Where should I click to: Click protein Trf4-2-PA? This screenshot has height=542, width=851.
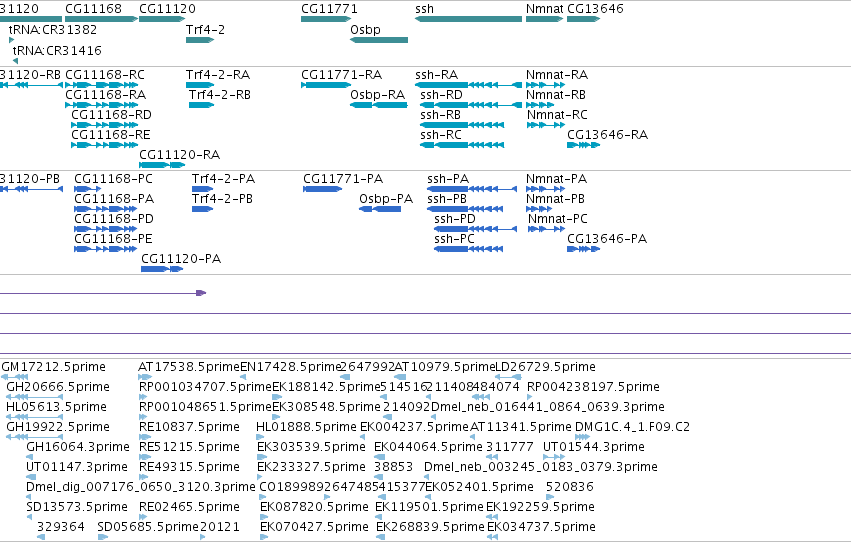224,179
